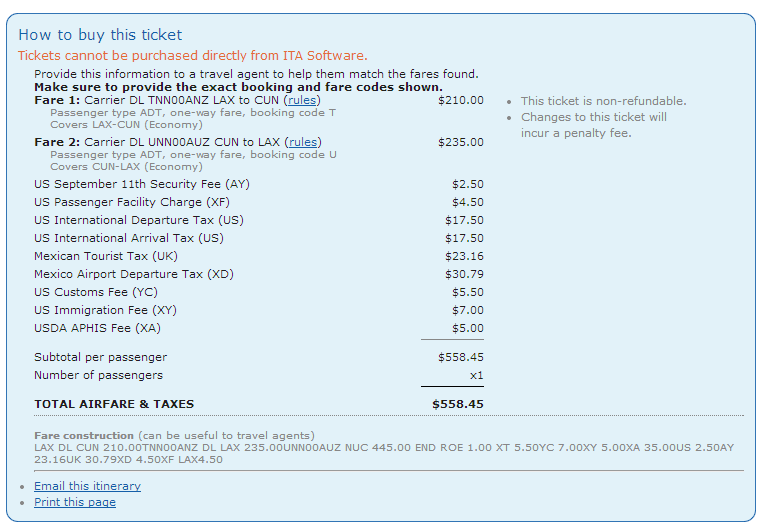Image resolution: width=766 pixels, height=527 pixels.
Task: Click the orange ITA Software purchase warning
Action: coord(192,56)
